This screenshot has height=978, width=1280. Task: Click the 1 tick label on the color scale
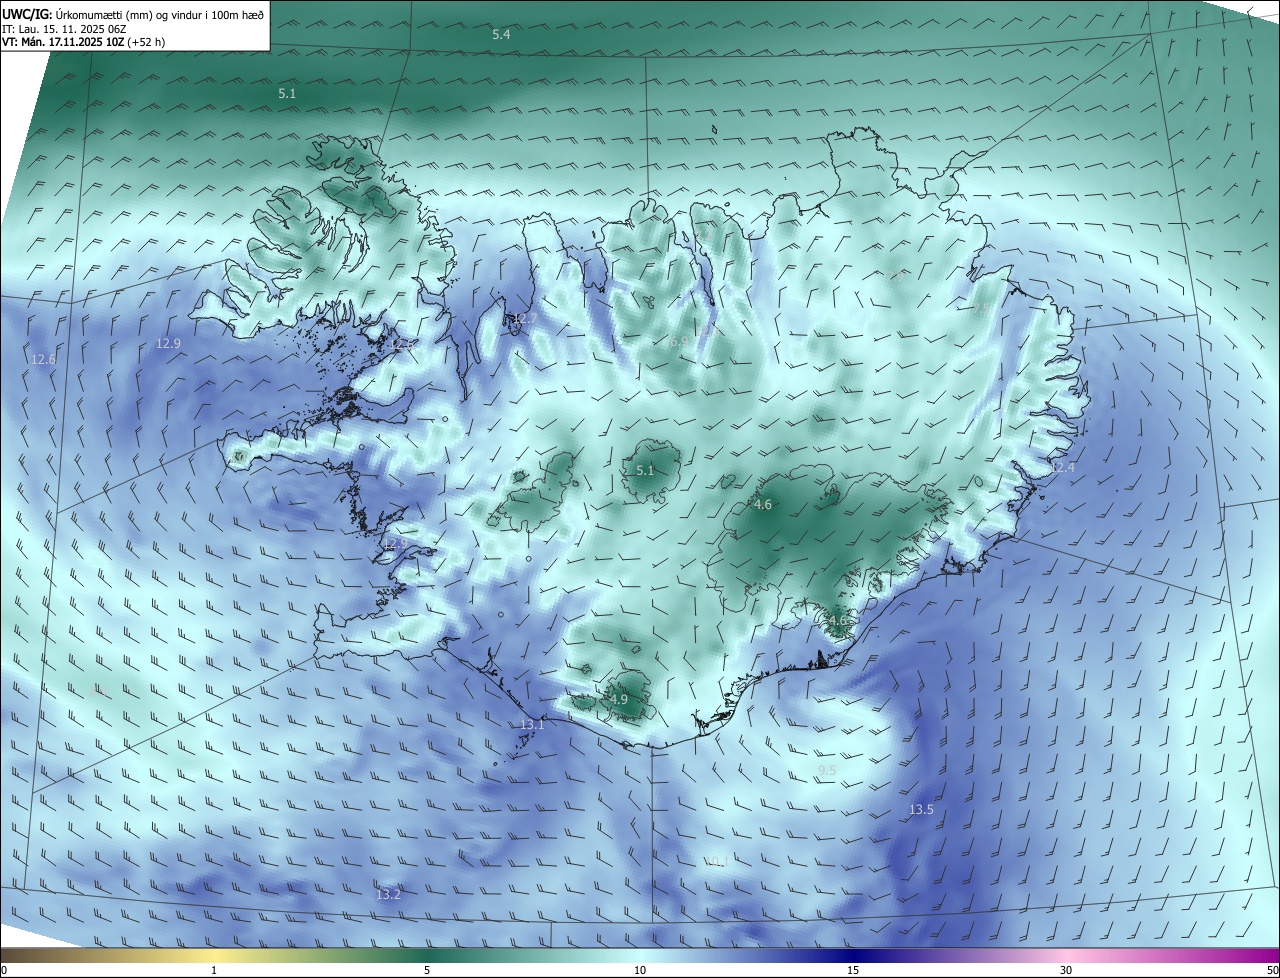click(214, 970)
